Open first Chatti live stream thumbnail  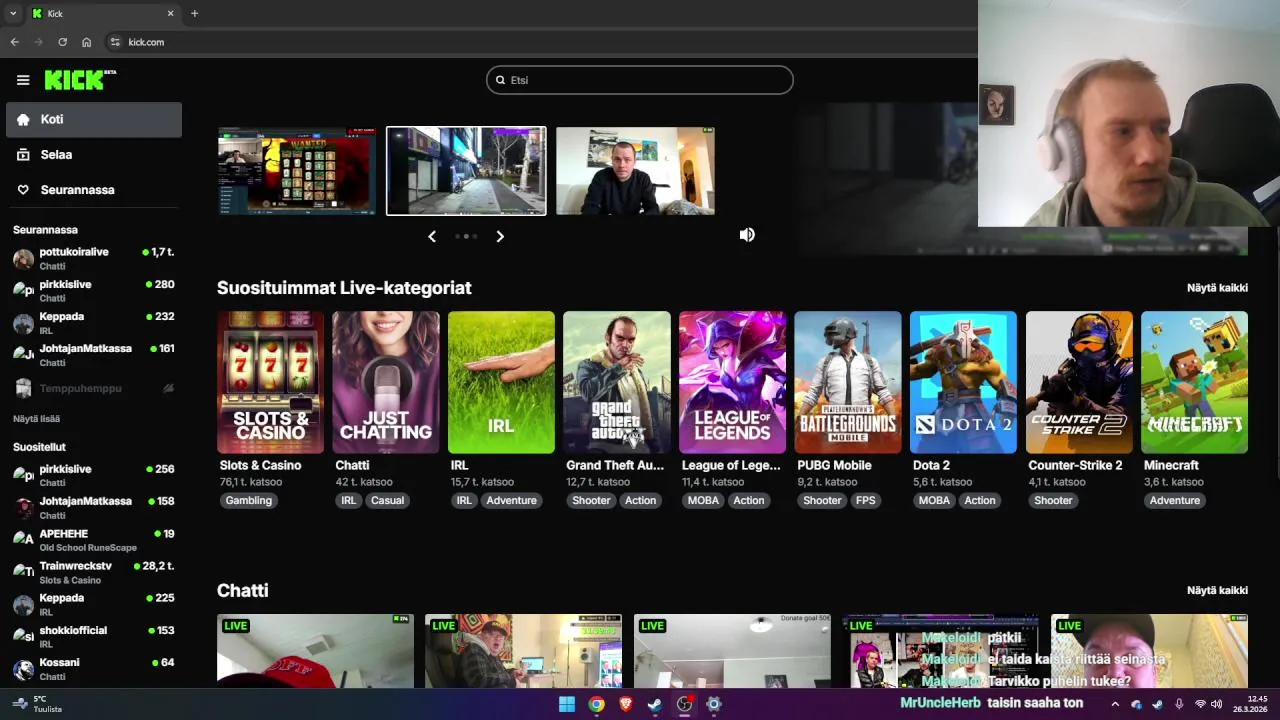315,651
